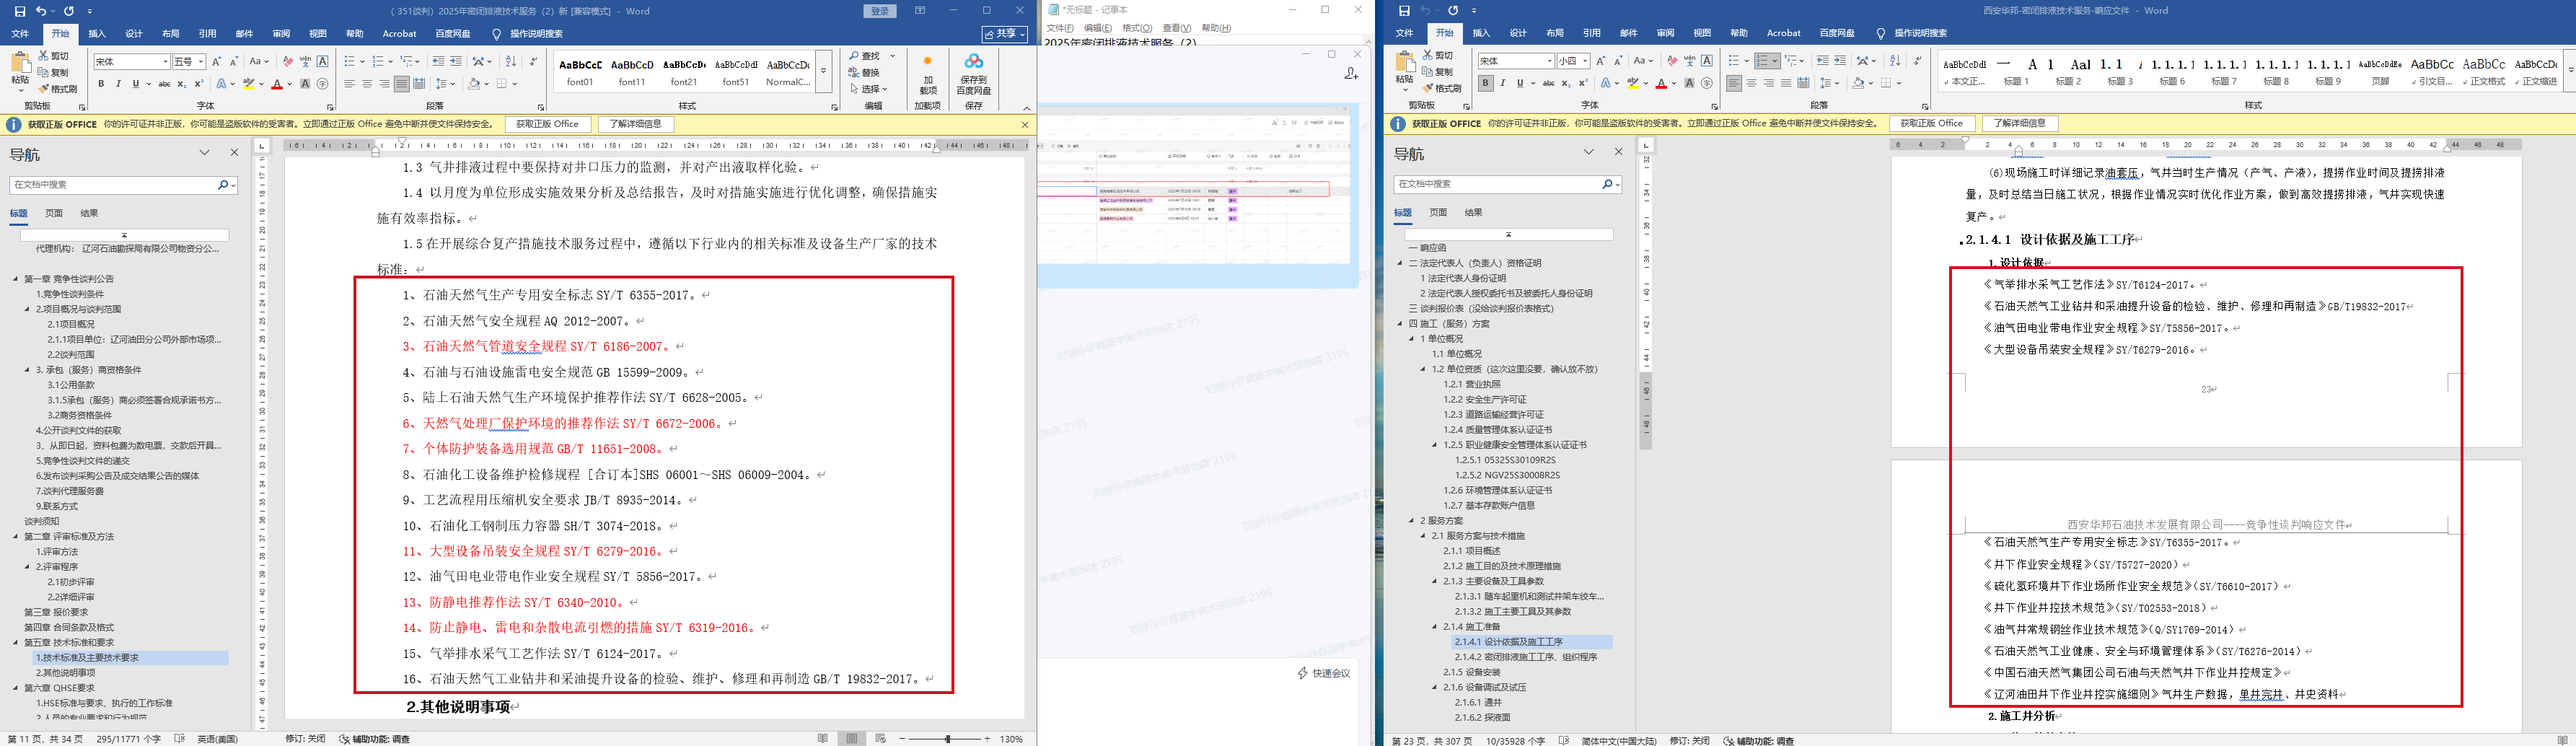This screenshot has width=2576, height=746.
Task: Toggle superscript in left Word ribbon
Action: 198,84
